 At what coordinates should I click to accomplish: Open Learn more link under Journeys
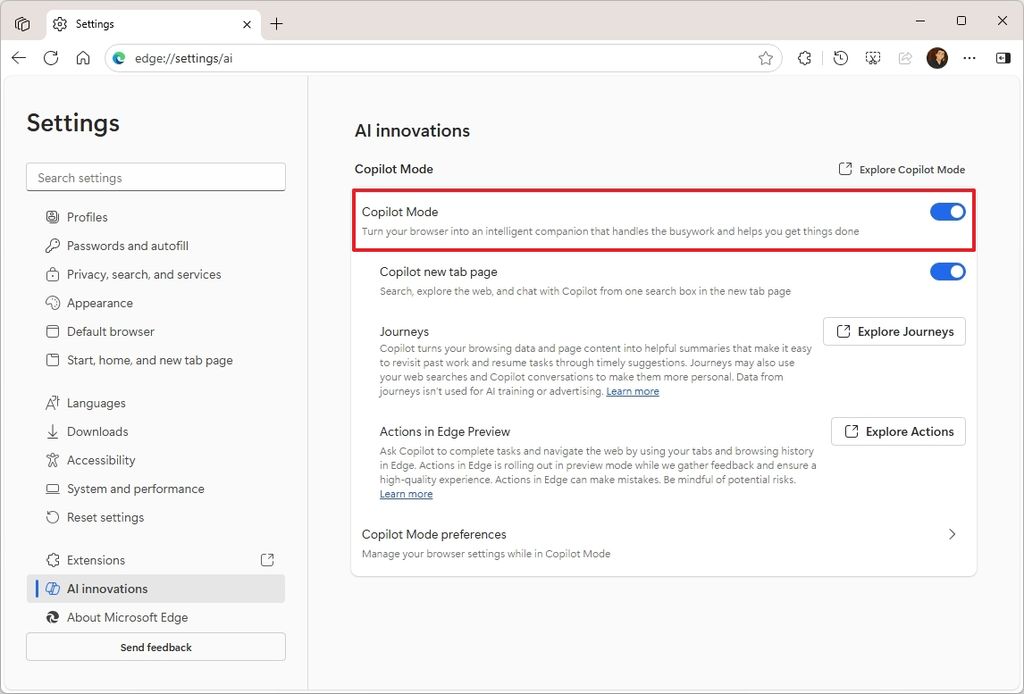pyautogui.click(x=632, y=392)
